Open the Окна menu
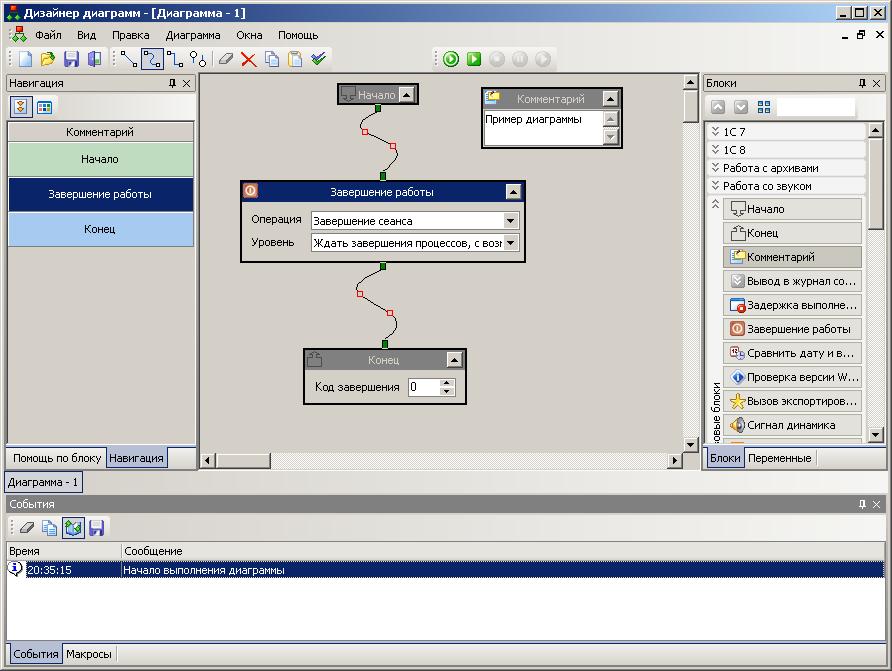The image size is (892, 671). 249,35
